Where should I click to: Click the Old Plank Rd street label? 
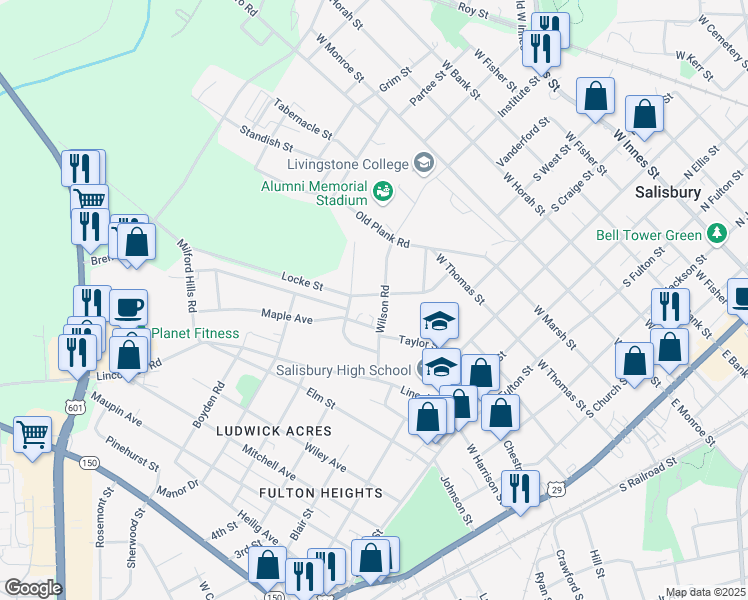pos(383,230)
